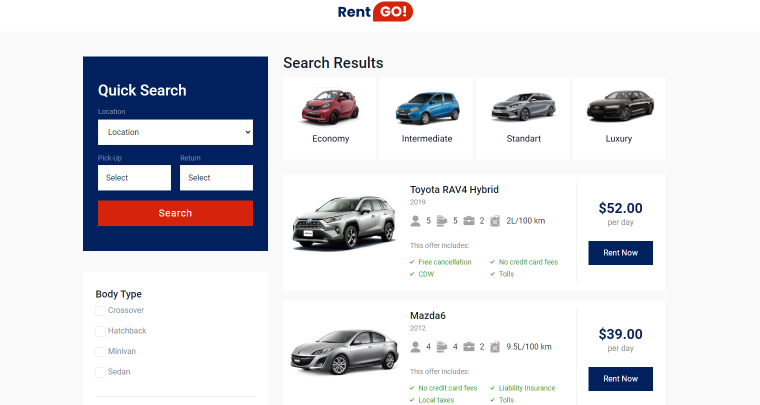This screenshot has height=405, width=760.
Task: Click the $39.00 price
Action: (x=620, y=334)
